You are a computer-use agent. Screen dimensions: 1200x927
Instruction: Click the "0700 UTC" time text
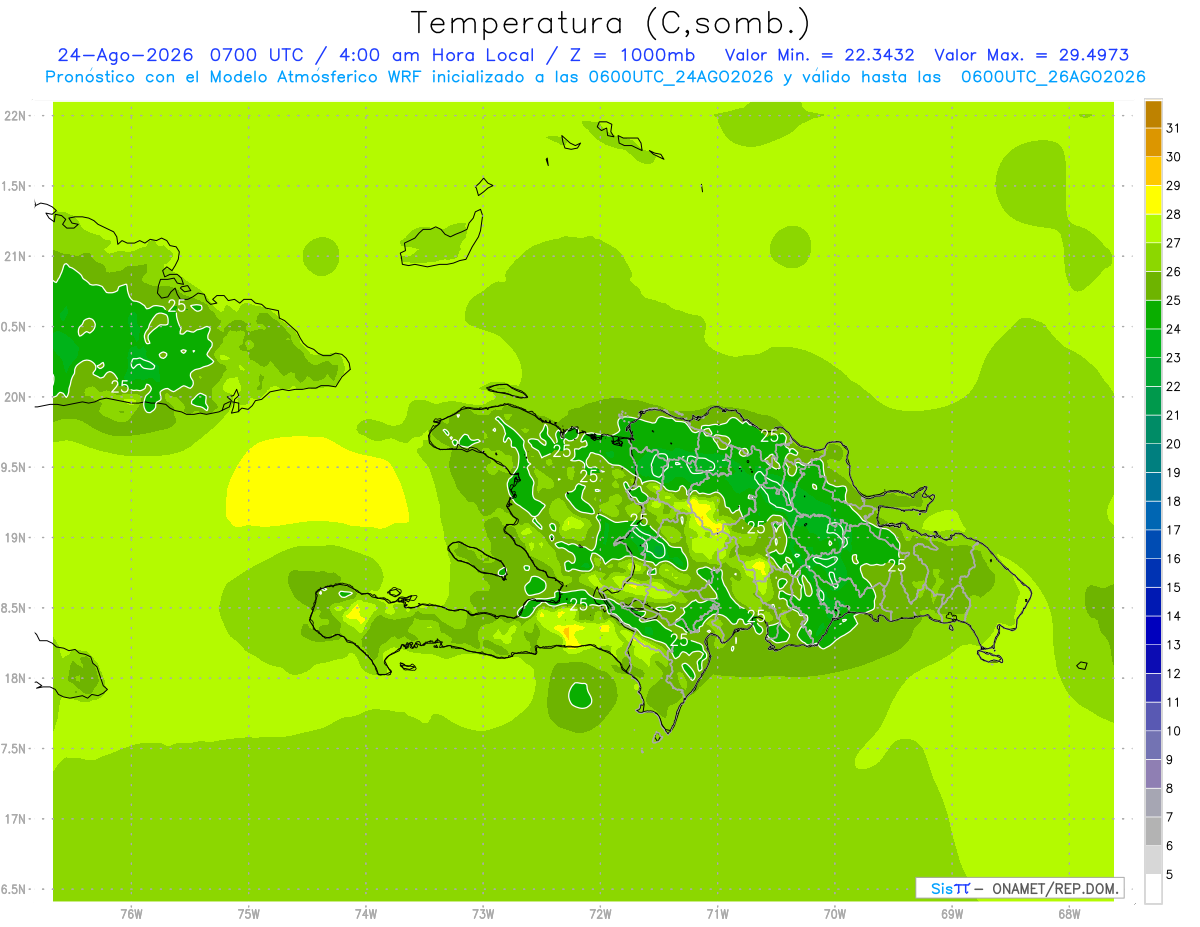point(258,56)
